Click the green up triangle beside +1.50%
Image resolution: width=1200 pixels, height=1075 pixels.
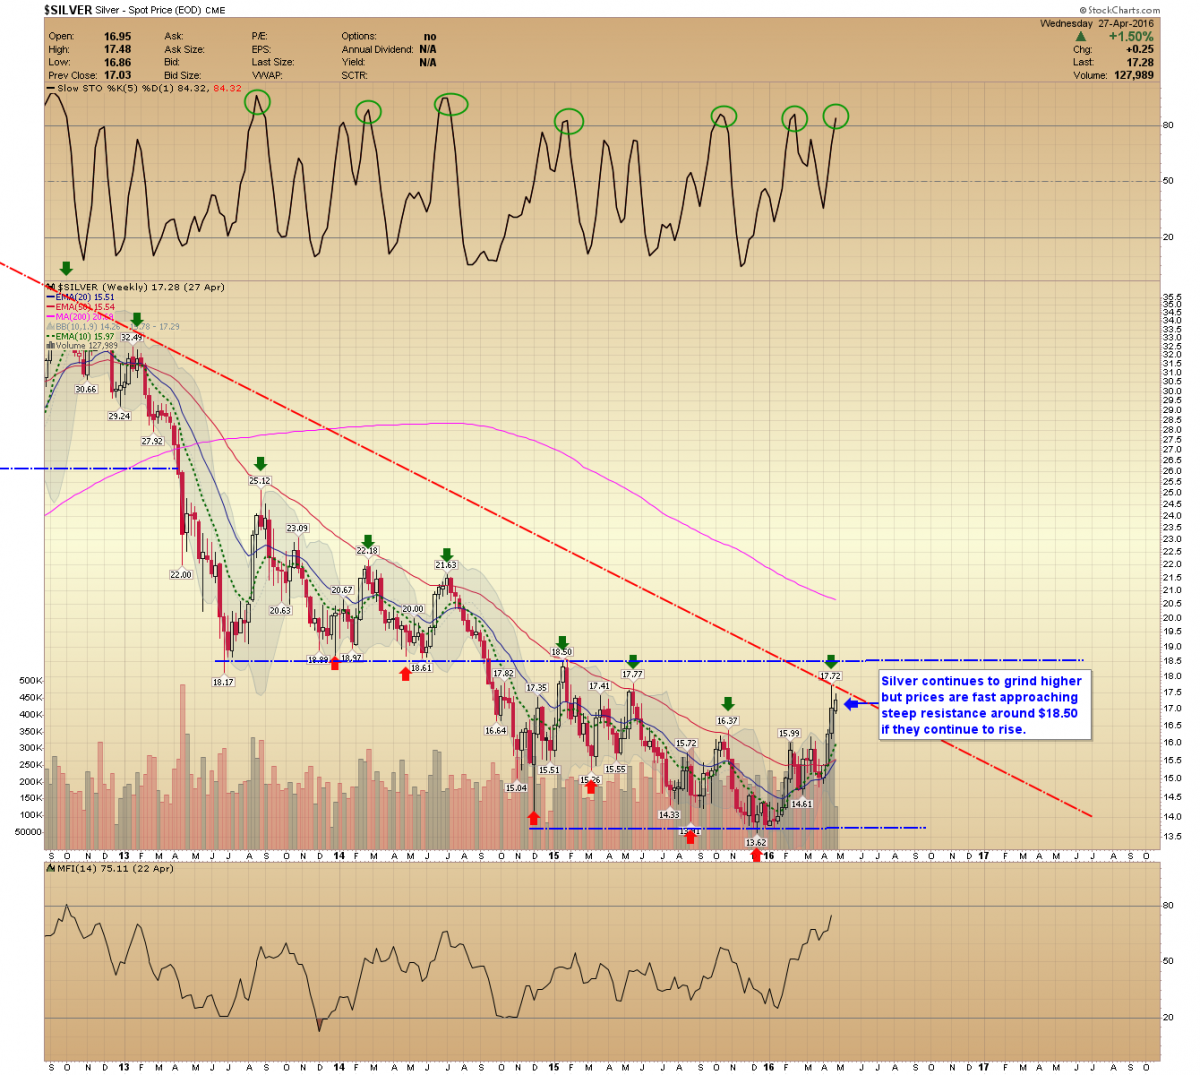pos(1080,37)
